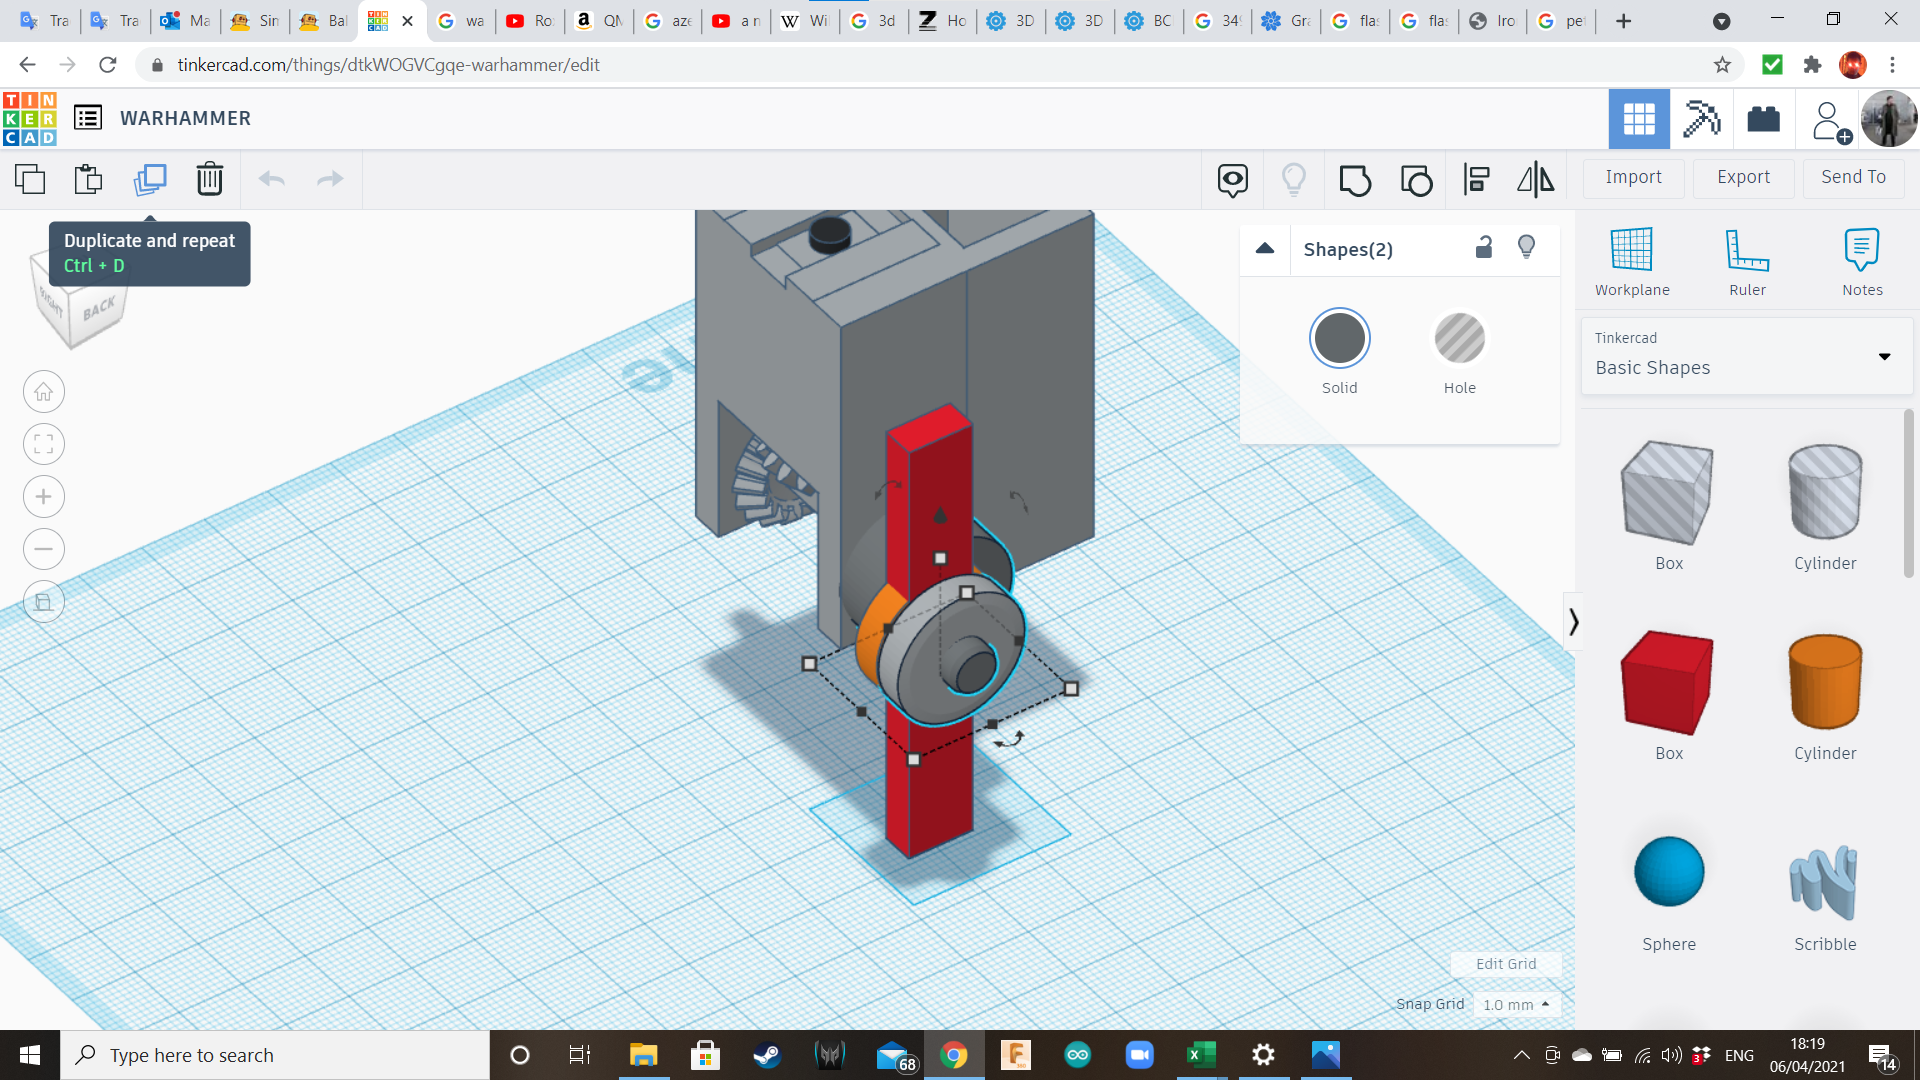Pick the blue Sphere shape thumbnail
This screenshot has width=1920, height=1080.
tap(1668, 872)
